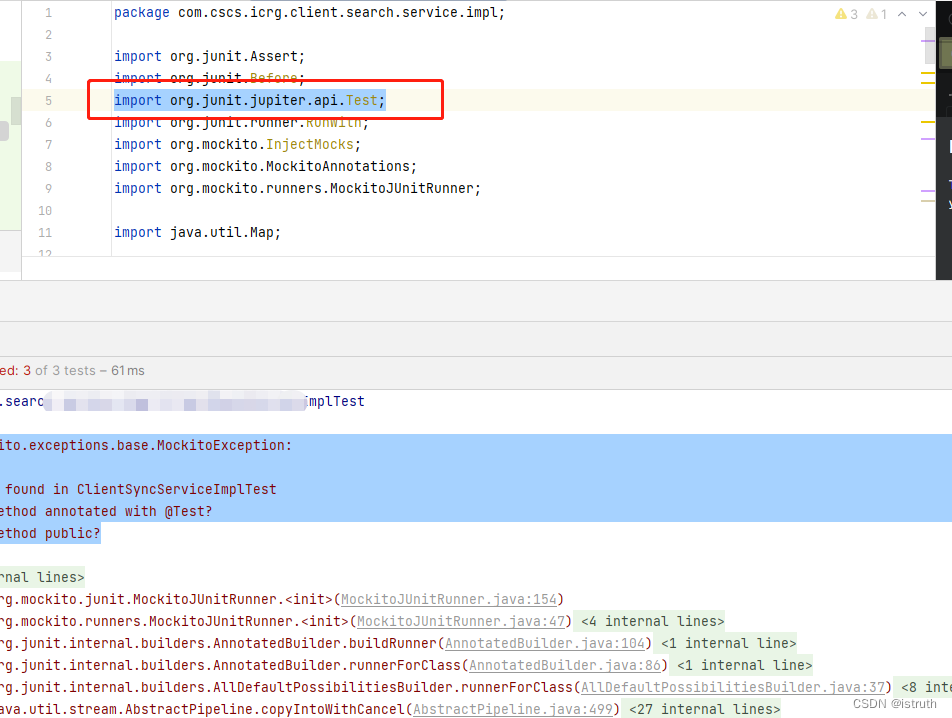This screenshot has width=952, height=718.
Task: Jump to previous problem with up arrow icon
Action: coord(901,13)
